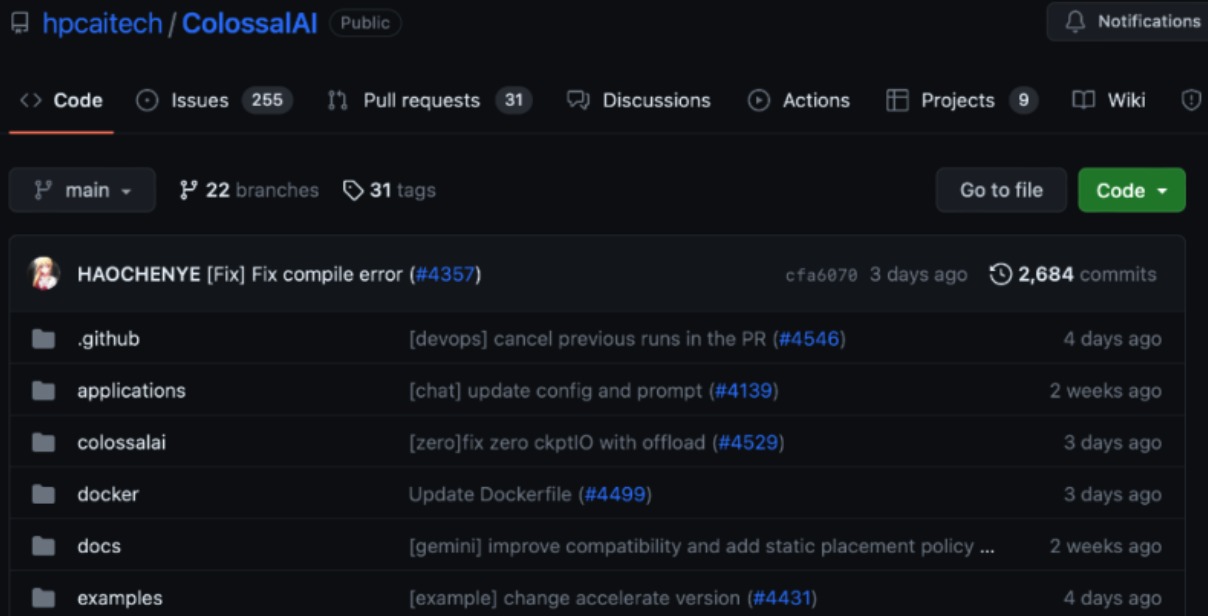Image resolution: width=1208 pixels, height=616 pixels.
Task: Open the Projects tab
Action: pos(963,100)
